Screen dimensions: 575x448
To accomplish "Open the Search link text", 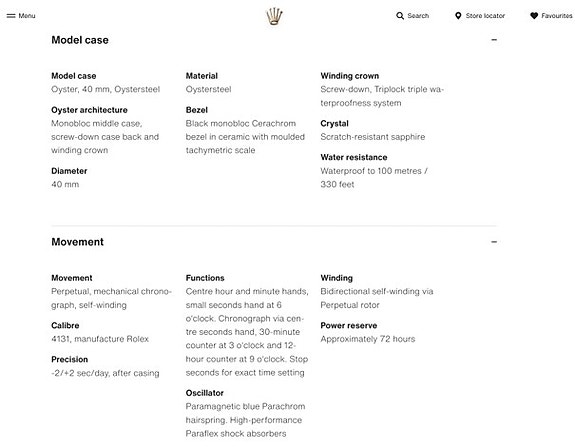I will pyautogui.click(x=418, y=16).
